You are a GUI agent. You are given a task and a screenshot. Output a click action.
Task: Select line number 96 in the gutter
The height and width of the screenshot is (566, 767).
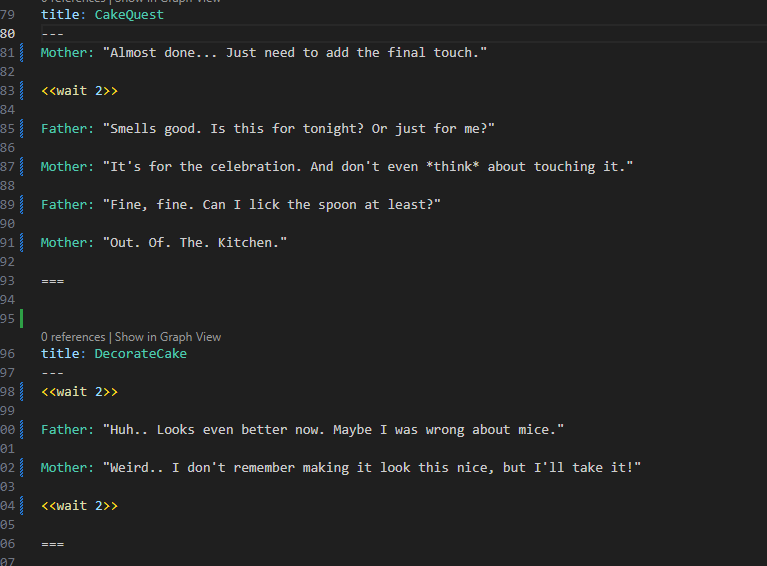pyautogui.click(x=8, y=354)
